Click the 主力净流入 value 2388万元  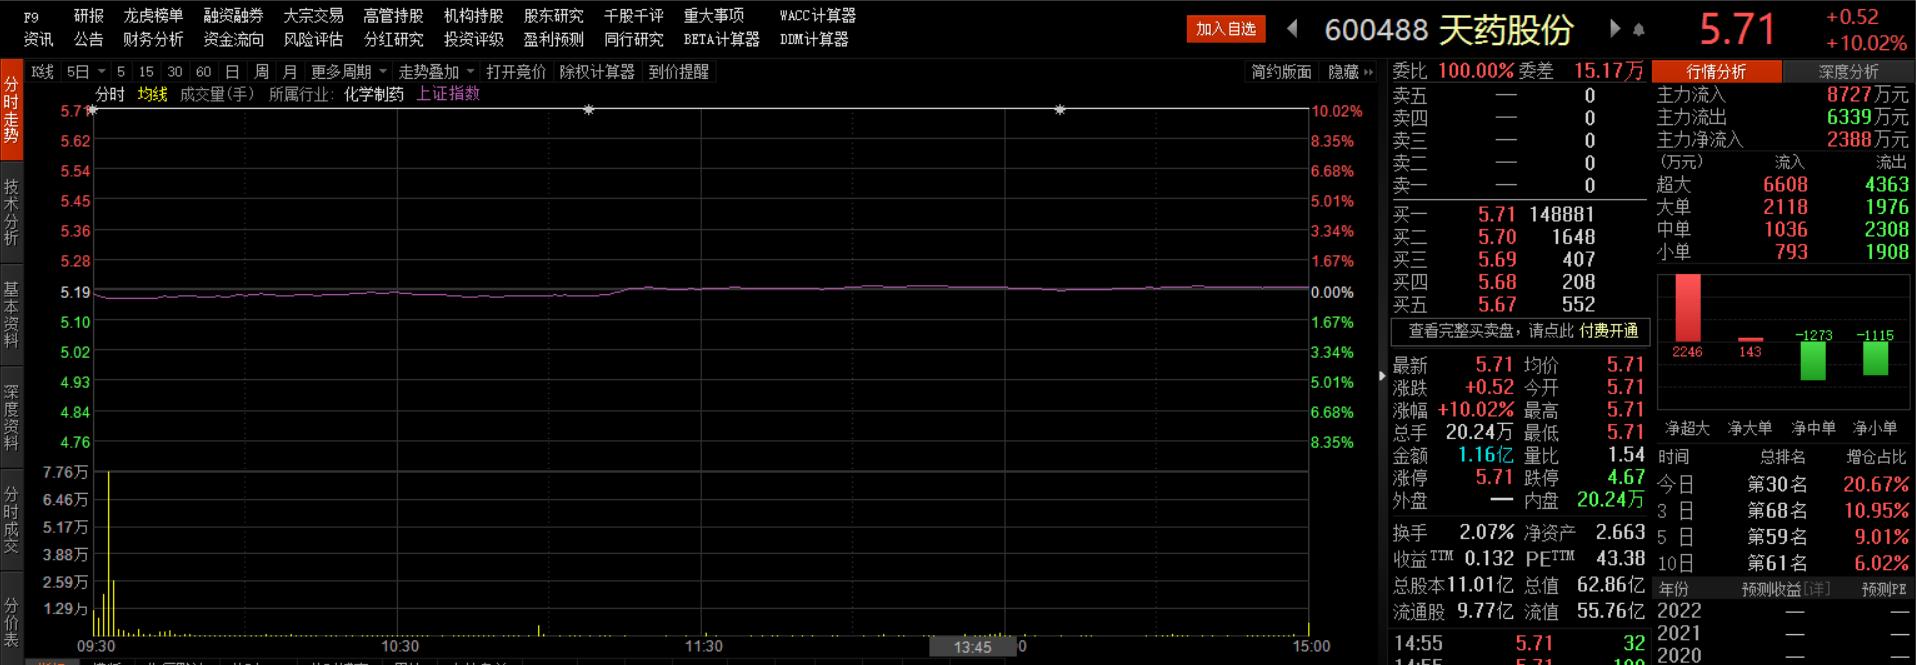click(1867, 140)
